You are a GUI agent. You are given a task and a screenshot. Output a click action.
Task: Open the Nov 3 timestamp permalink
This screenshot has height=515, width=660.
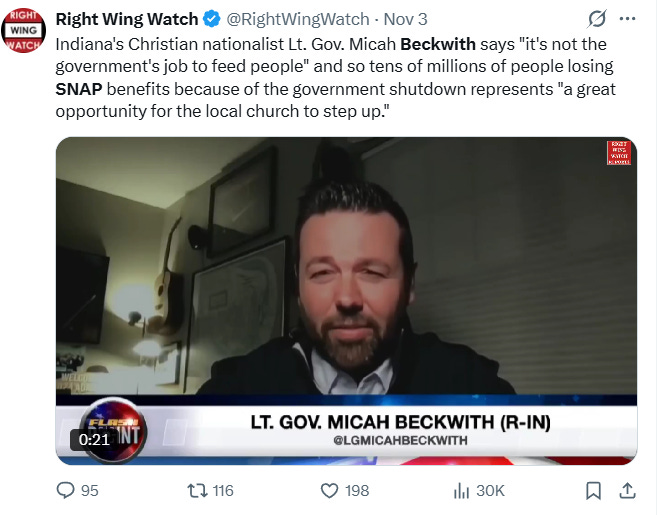click(x=405, y=19)
